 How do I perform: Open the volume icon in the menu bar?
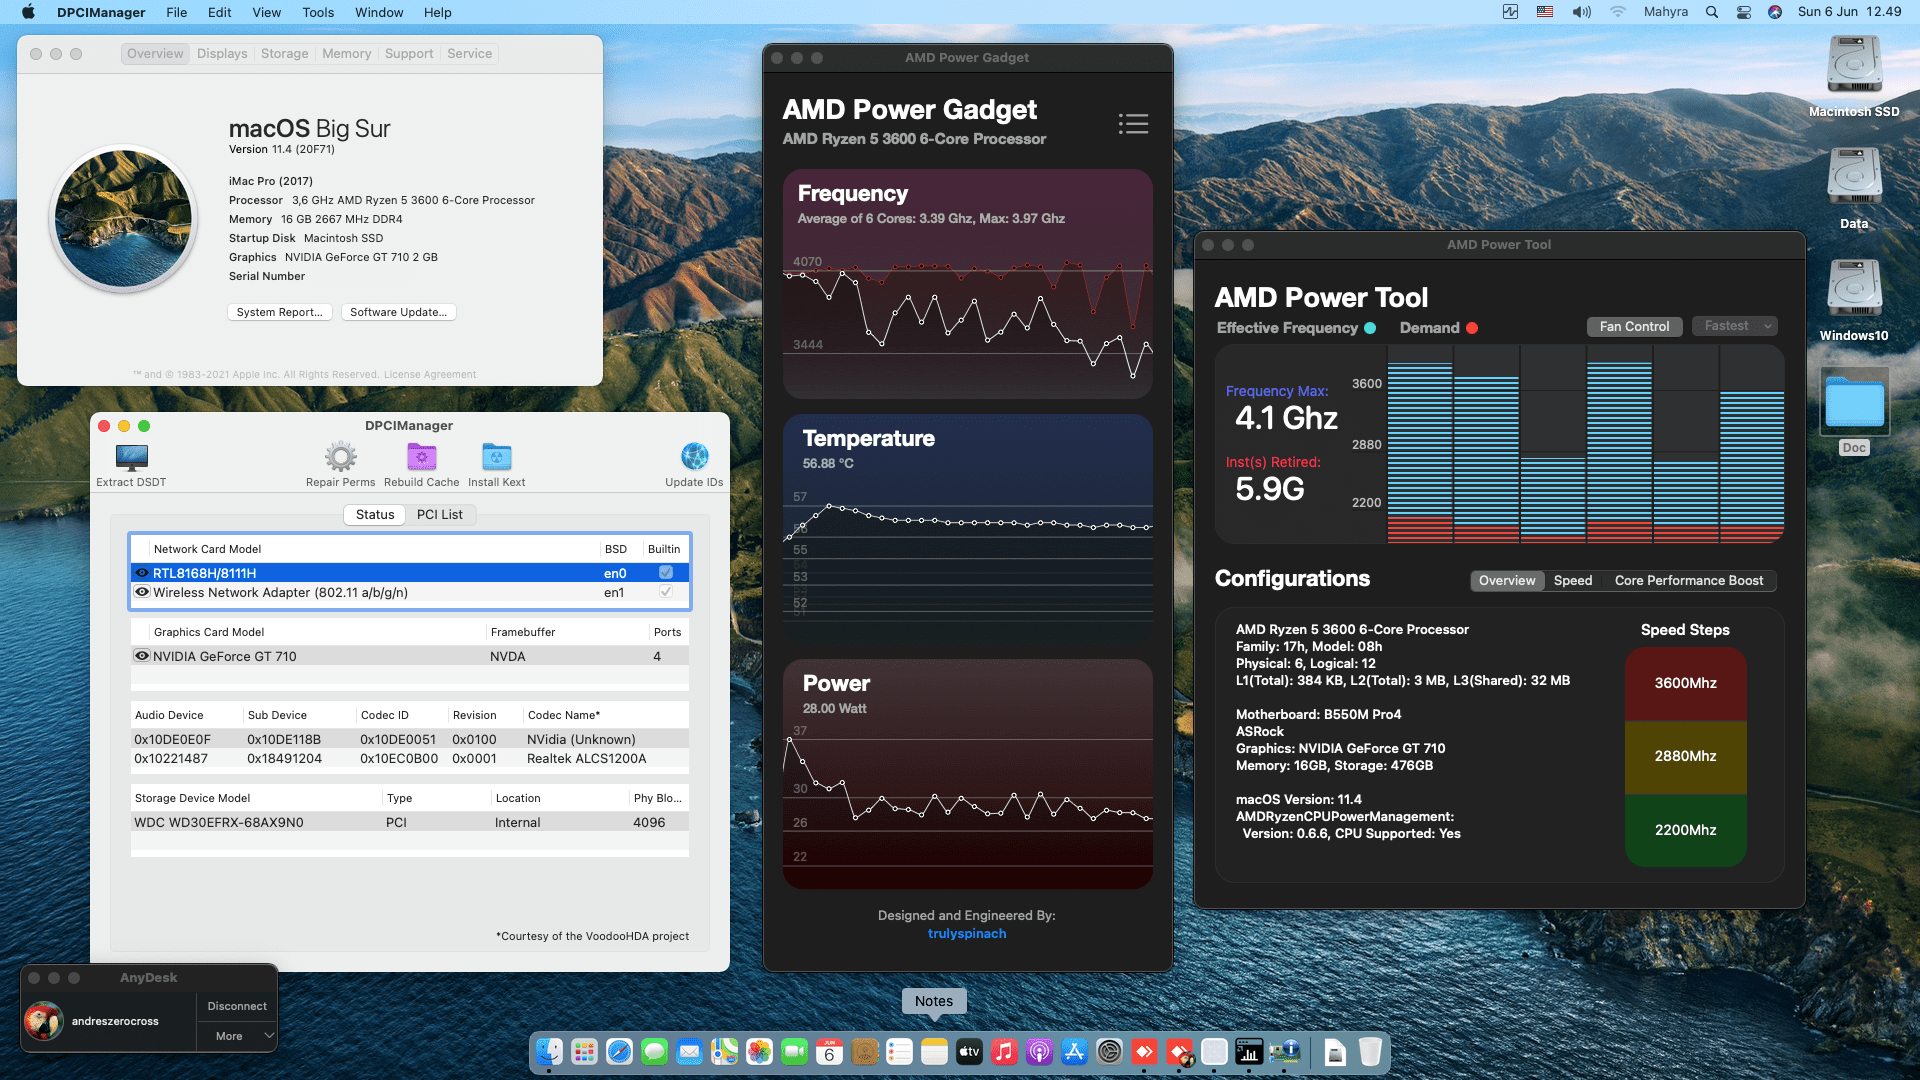click(1581, 12)
